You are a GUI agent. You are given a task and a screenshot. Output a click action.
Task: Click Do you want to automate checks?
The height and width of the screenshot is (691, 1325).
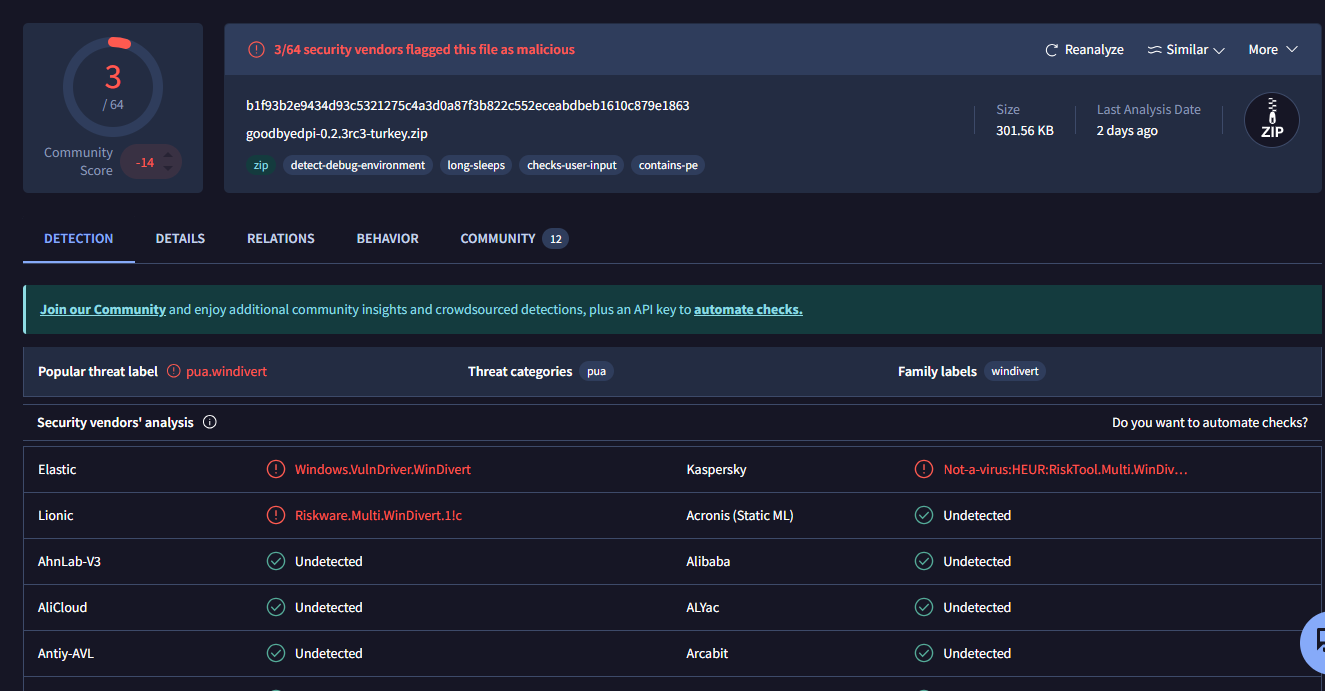(1210, 422)
